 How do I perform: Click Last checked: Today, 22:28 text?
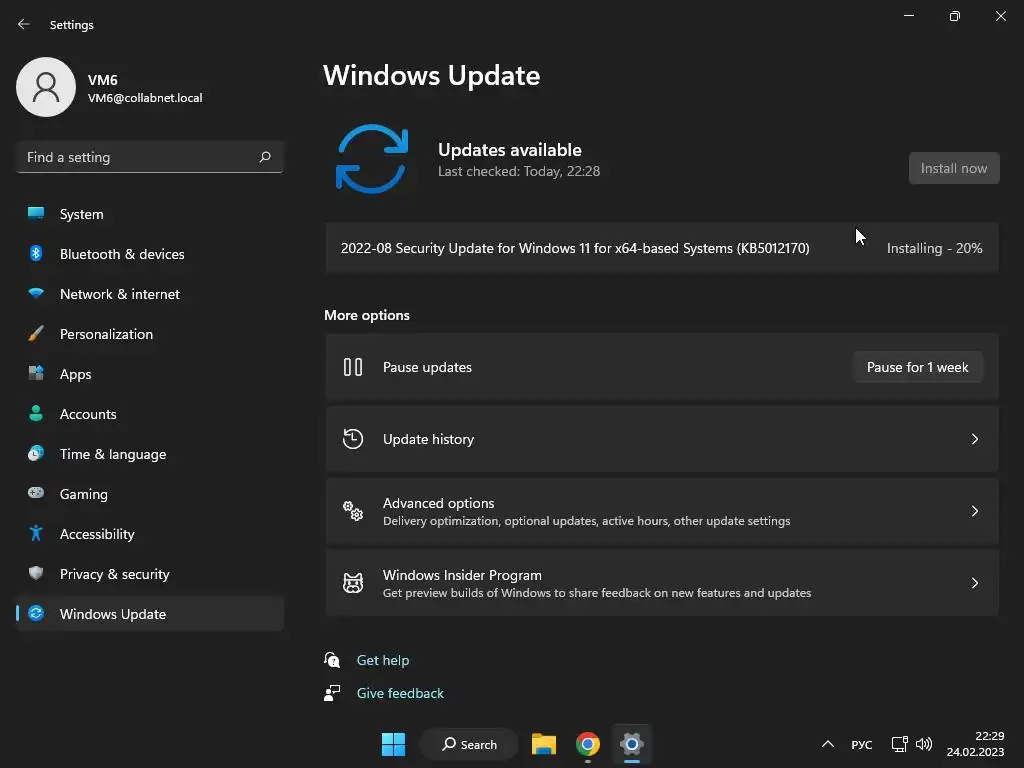[x=519, y=171]
